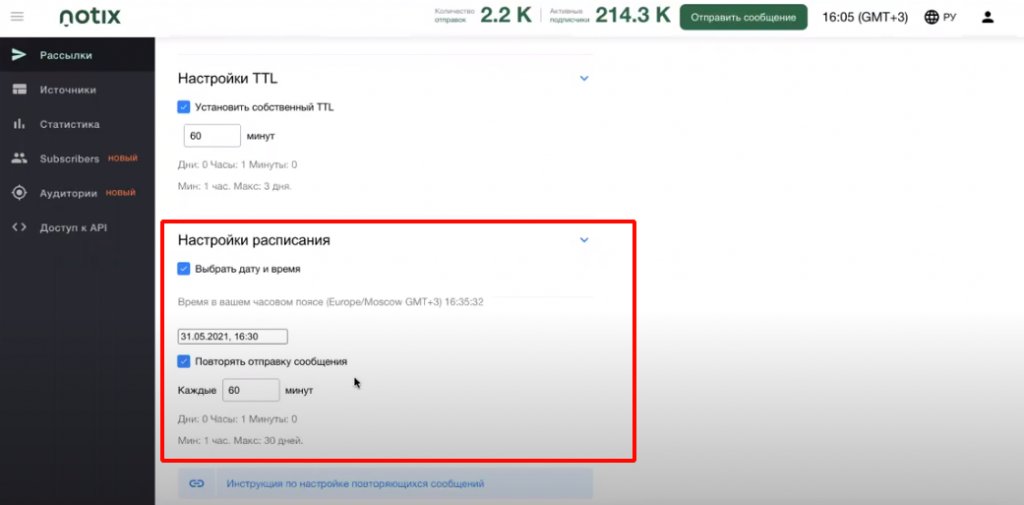Viewport: 1024px width, 505px height.
Task: Toggle Выбрать дату и время checkbox
Action: pos(183,269)
